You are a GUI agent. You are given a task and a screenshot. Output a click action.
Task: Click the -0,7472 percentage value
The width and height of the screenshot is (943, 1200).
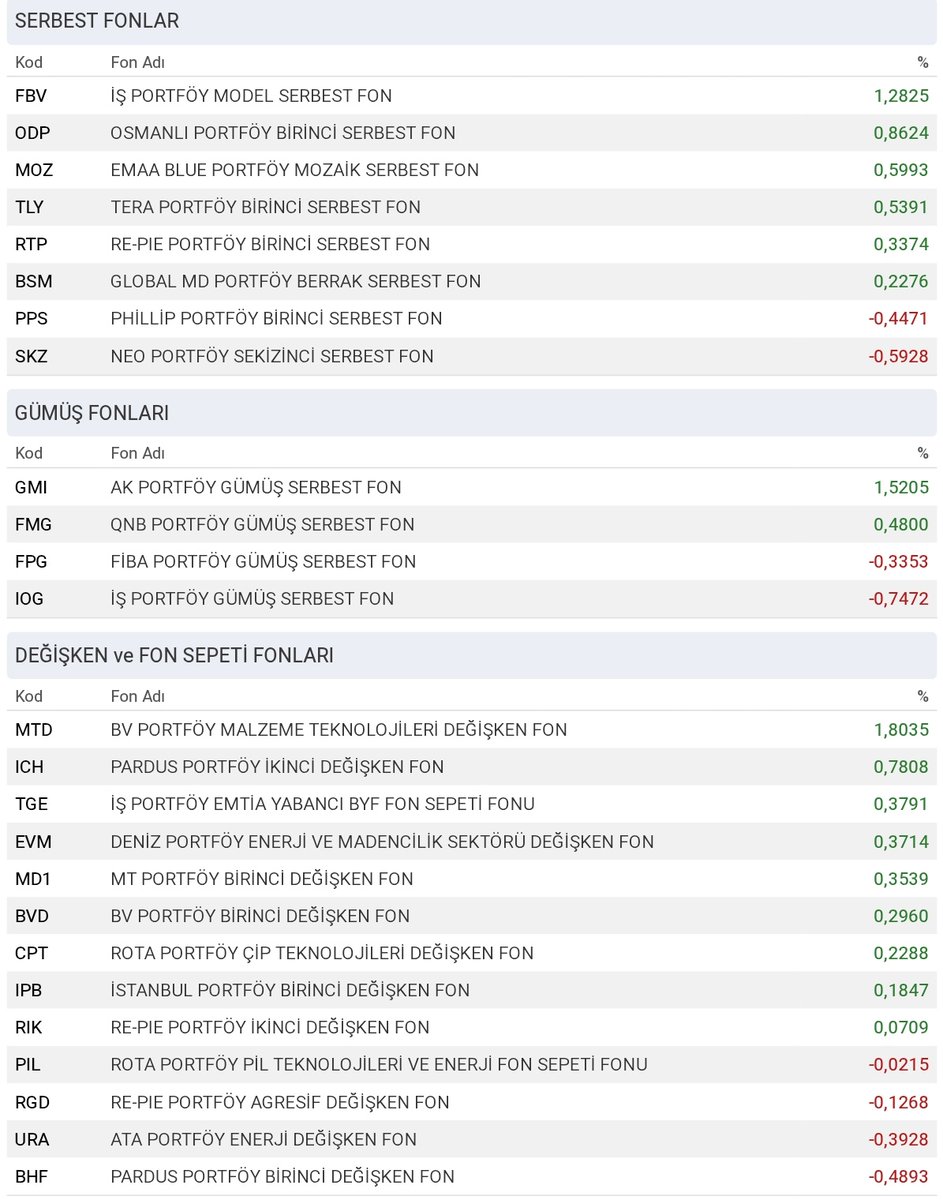898,599
